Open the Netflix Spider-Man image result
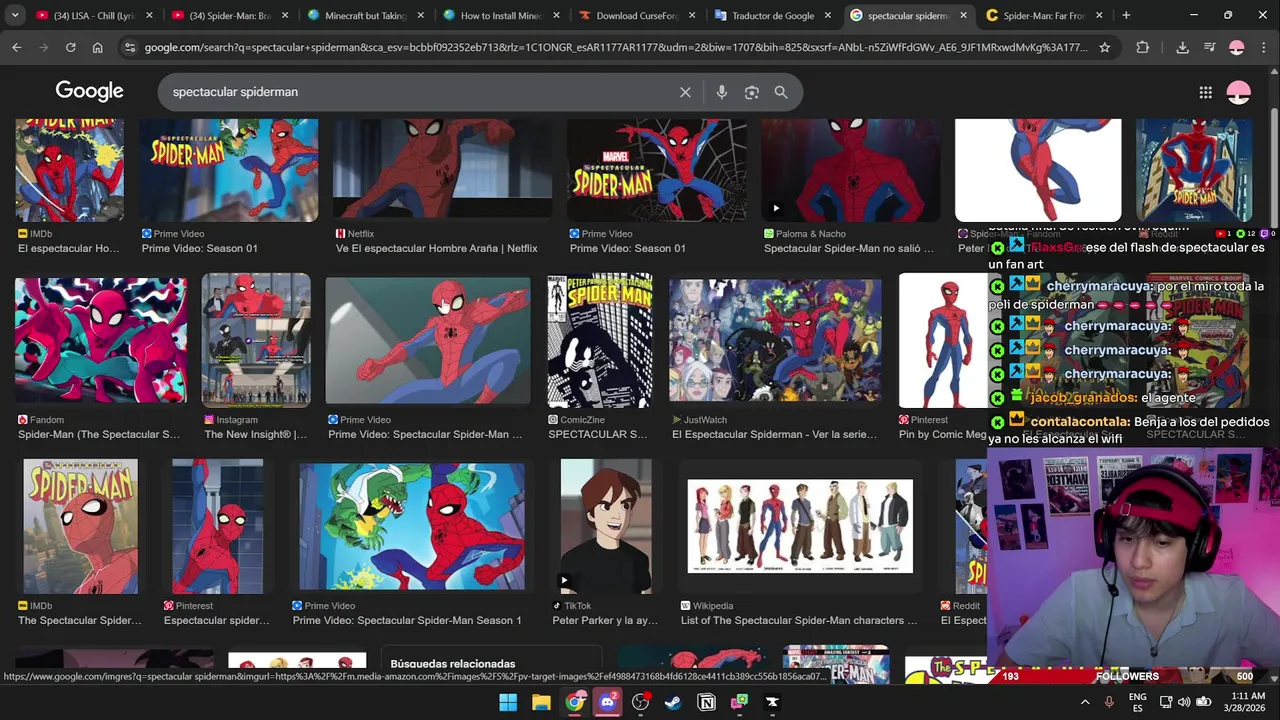Screen dimensions: 1280x720 pos(442,169)
